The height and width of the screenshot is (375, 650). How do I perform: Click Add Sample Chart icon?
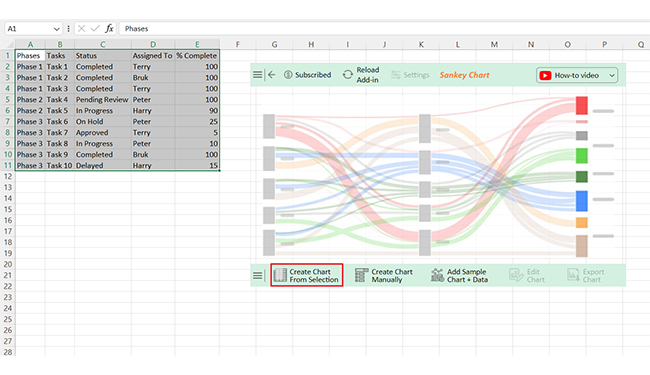pyautogui.click(x=437, y=275)
